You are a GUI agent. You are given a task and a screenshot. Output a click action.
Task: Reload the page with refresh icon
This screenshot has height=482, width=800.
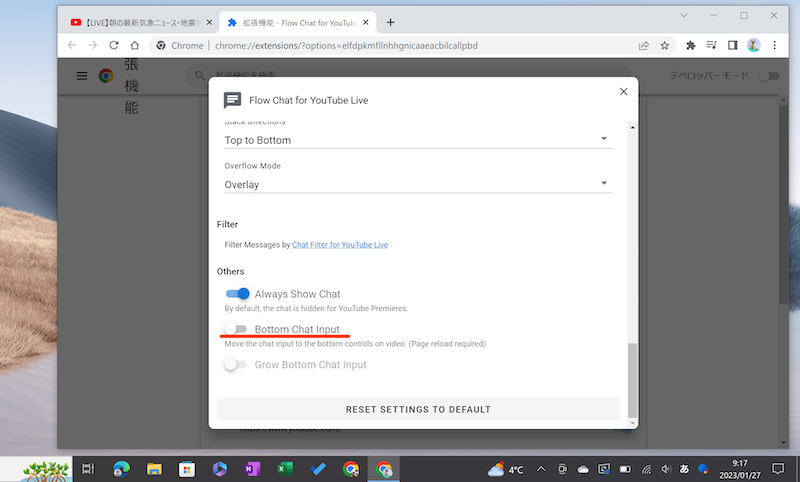[x=114, y=45]
